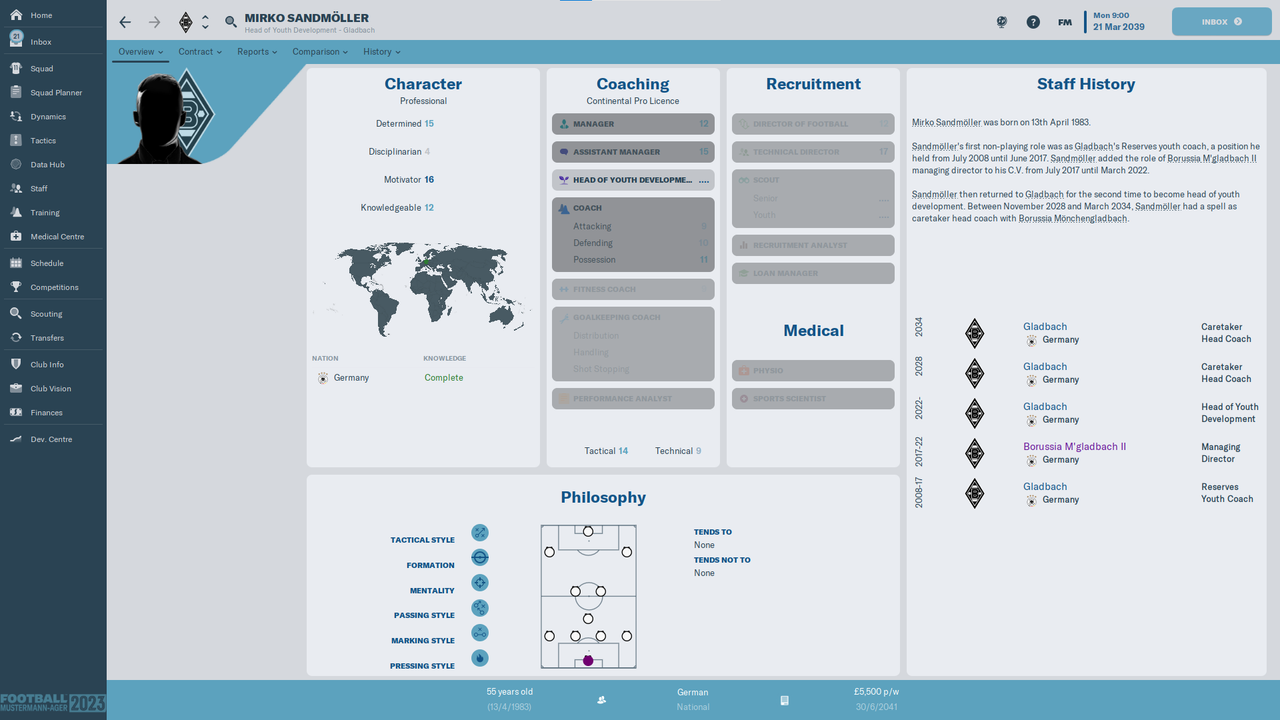Open the Scouting icon

pos(16,314)
